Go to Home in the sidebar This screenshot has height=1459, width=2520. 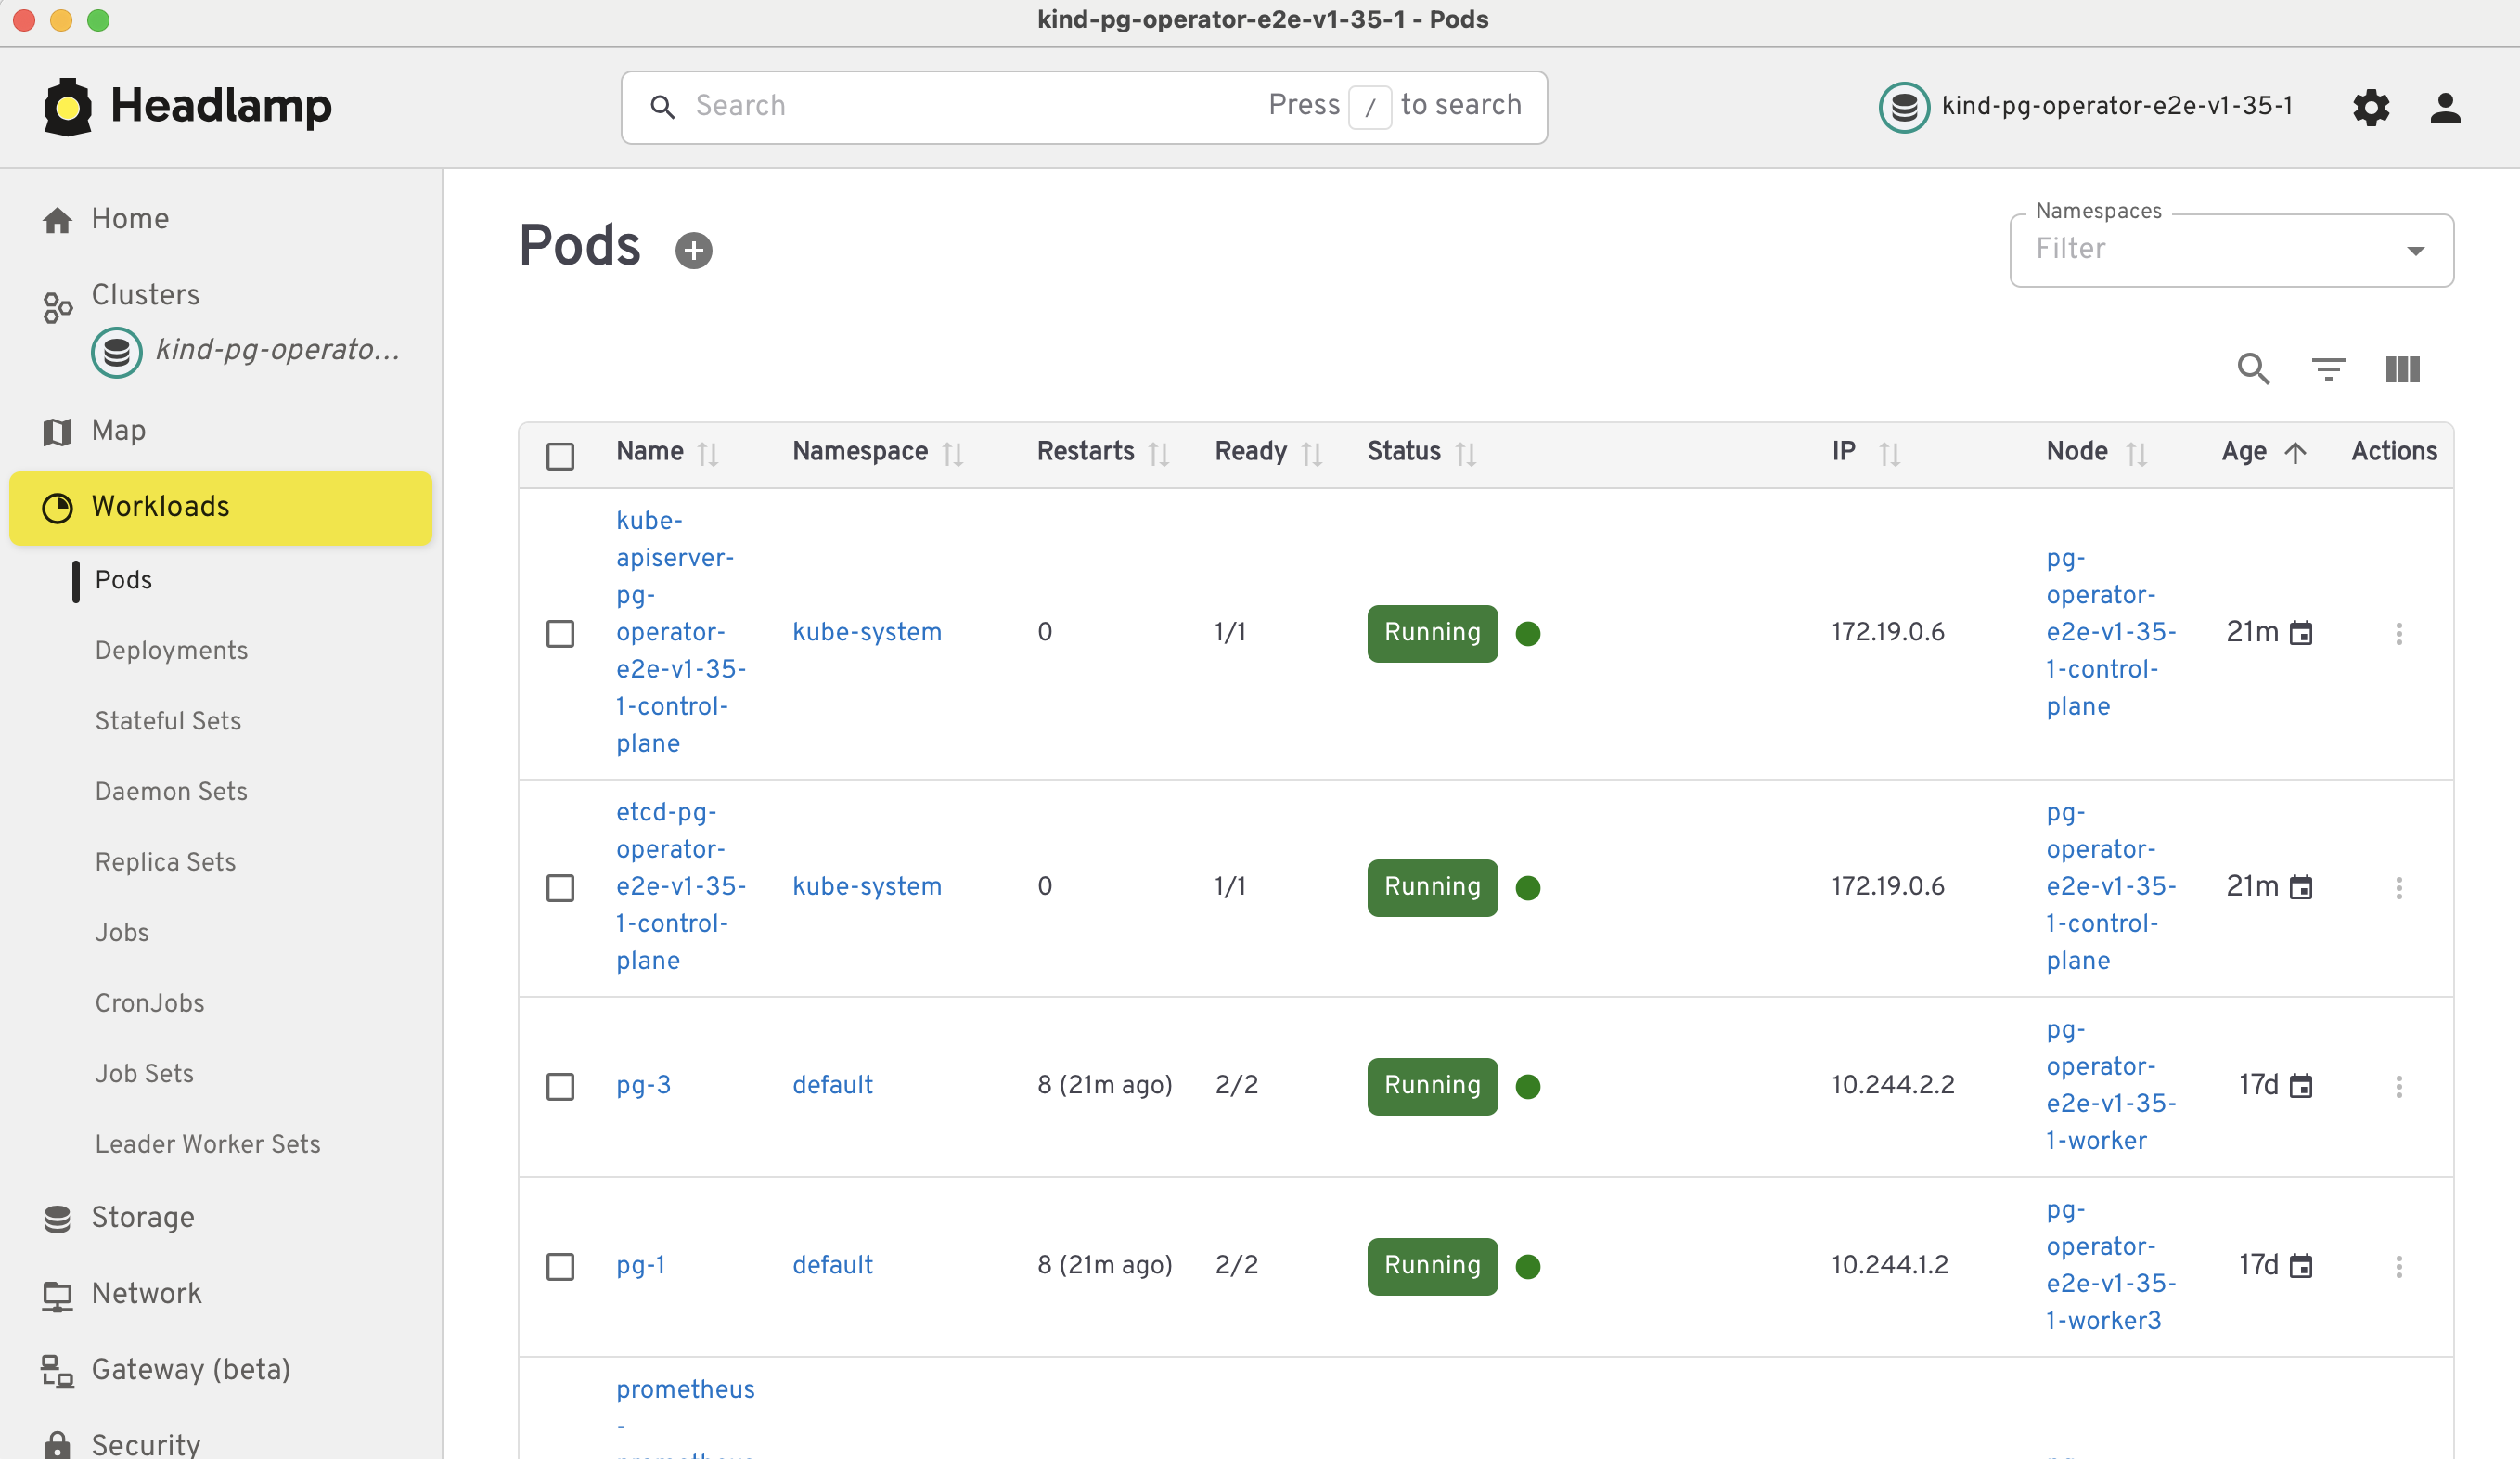[130, 219]
